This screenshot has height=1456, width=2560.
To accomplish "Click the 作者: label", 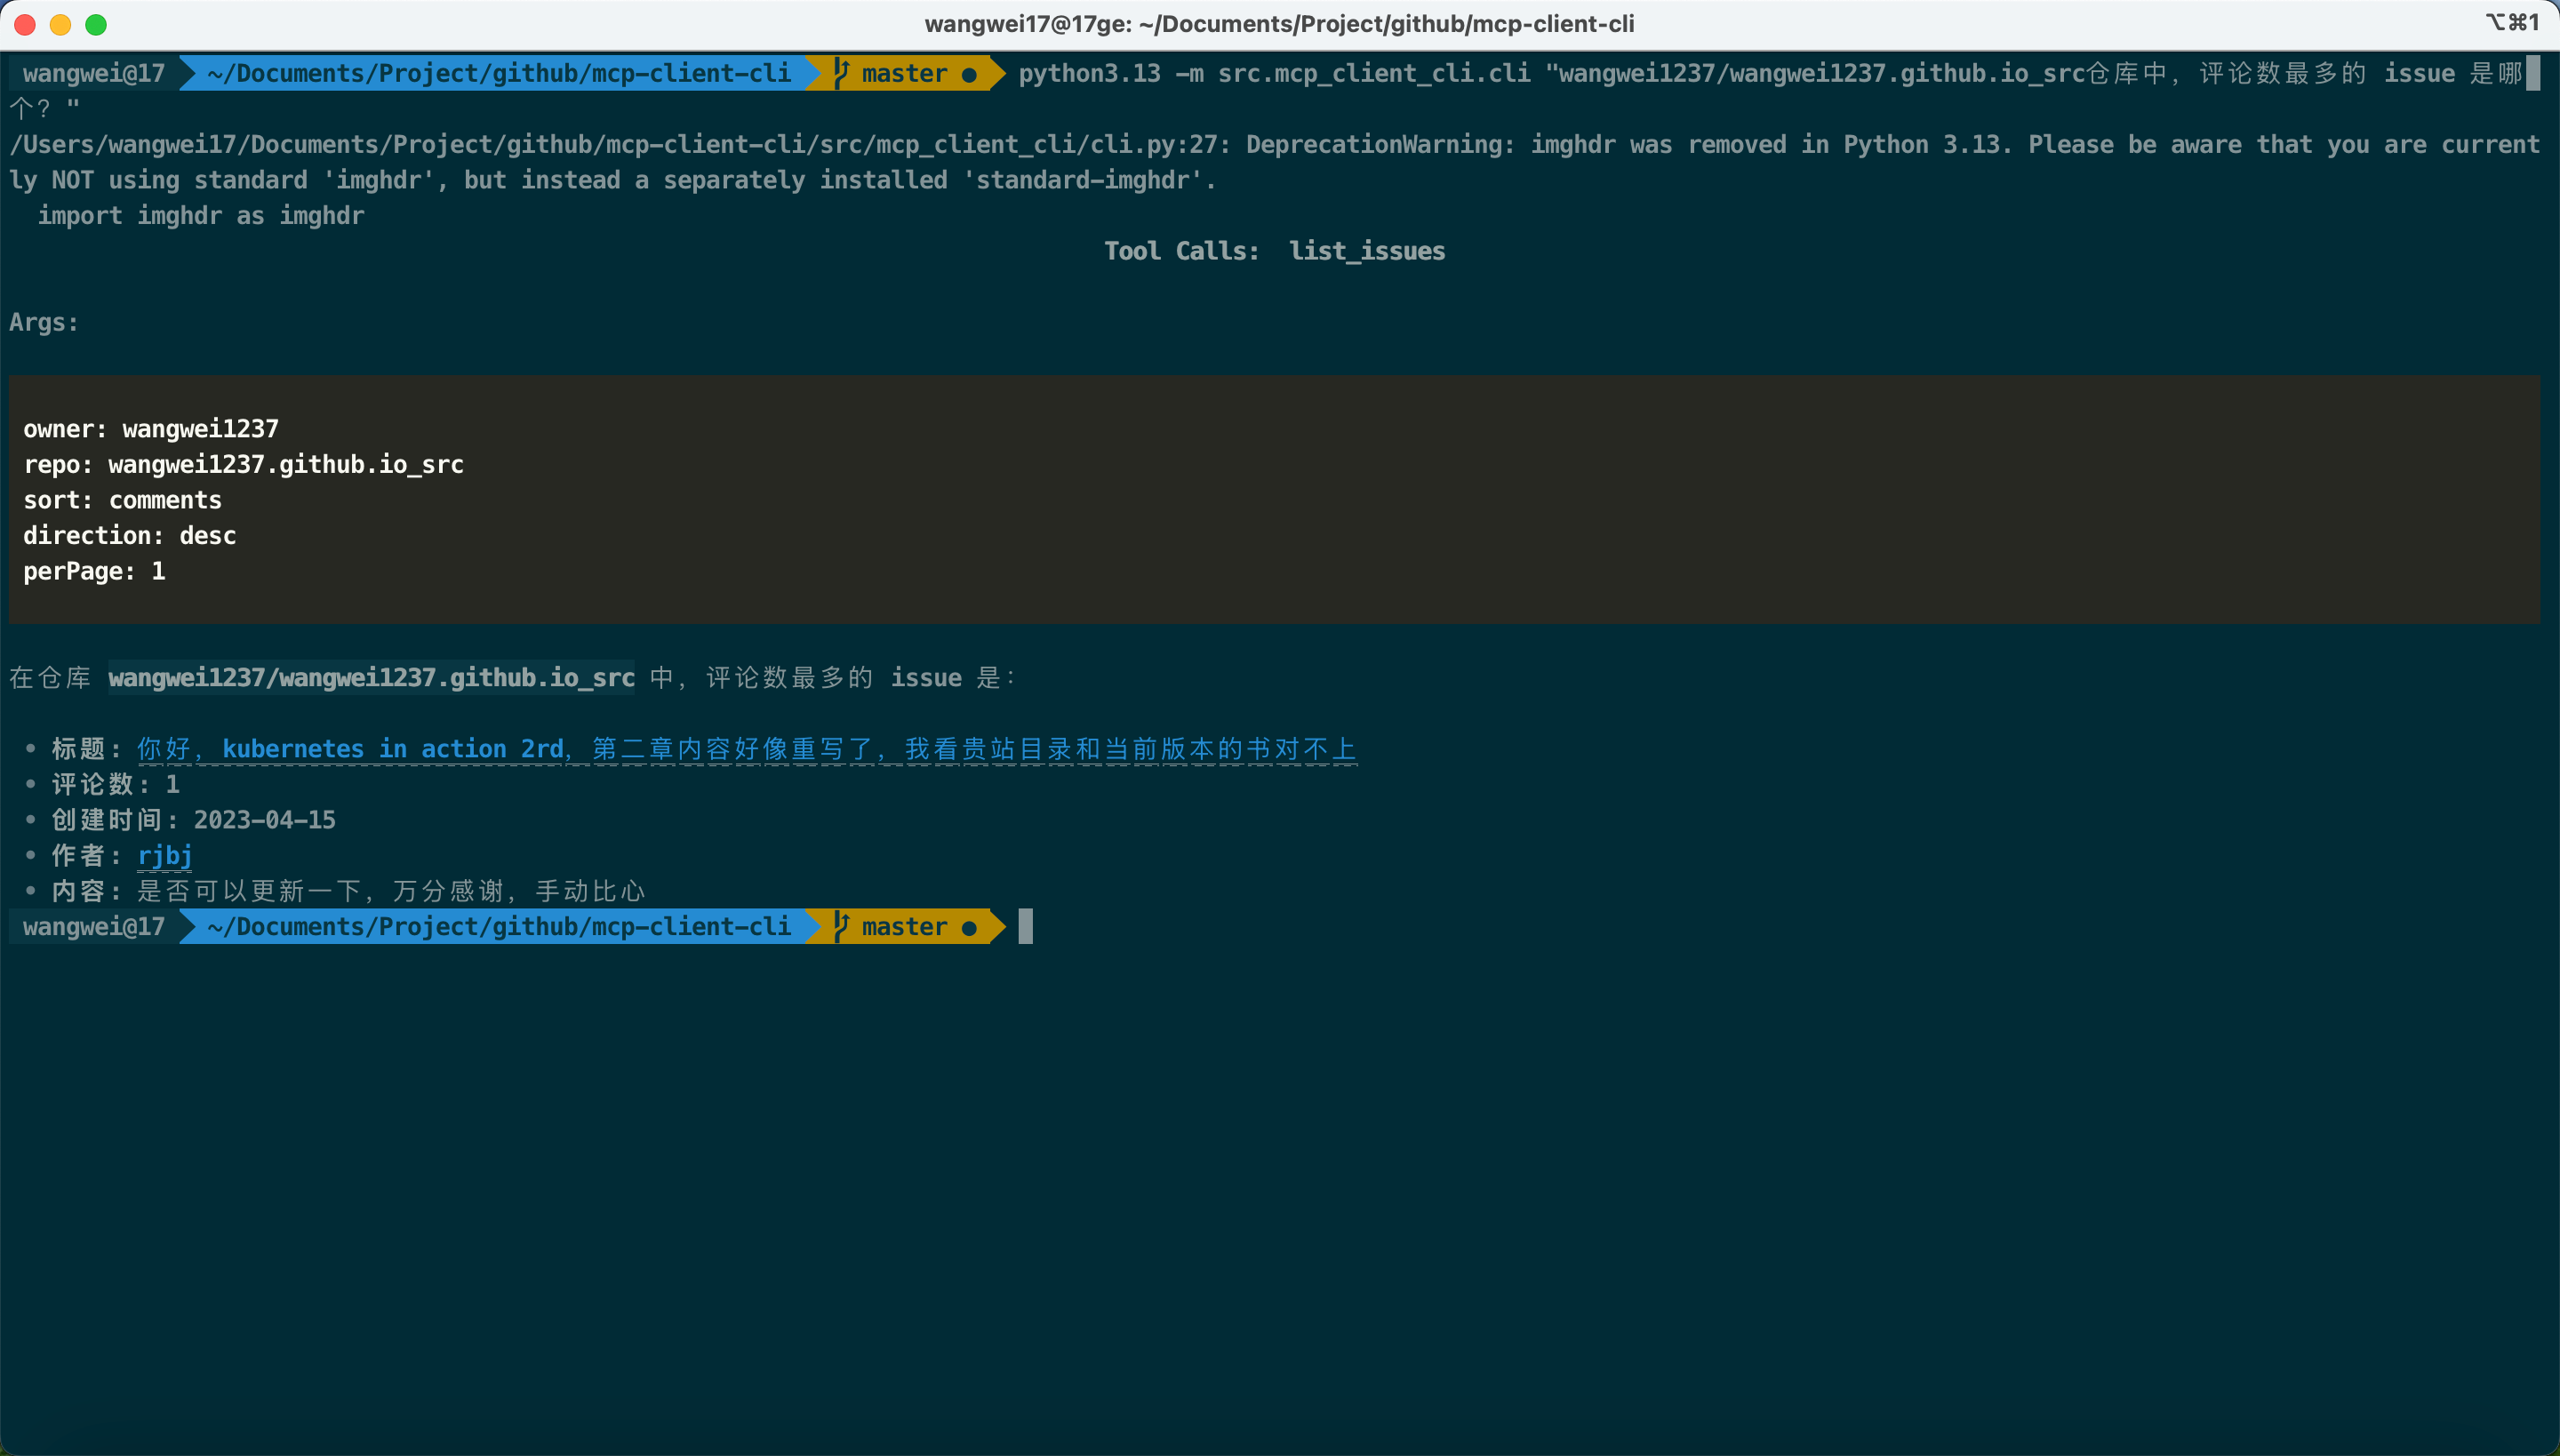I will [87, 856].
